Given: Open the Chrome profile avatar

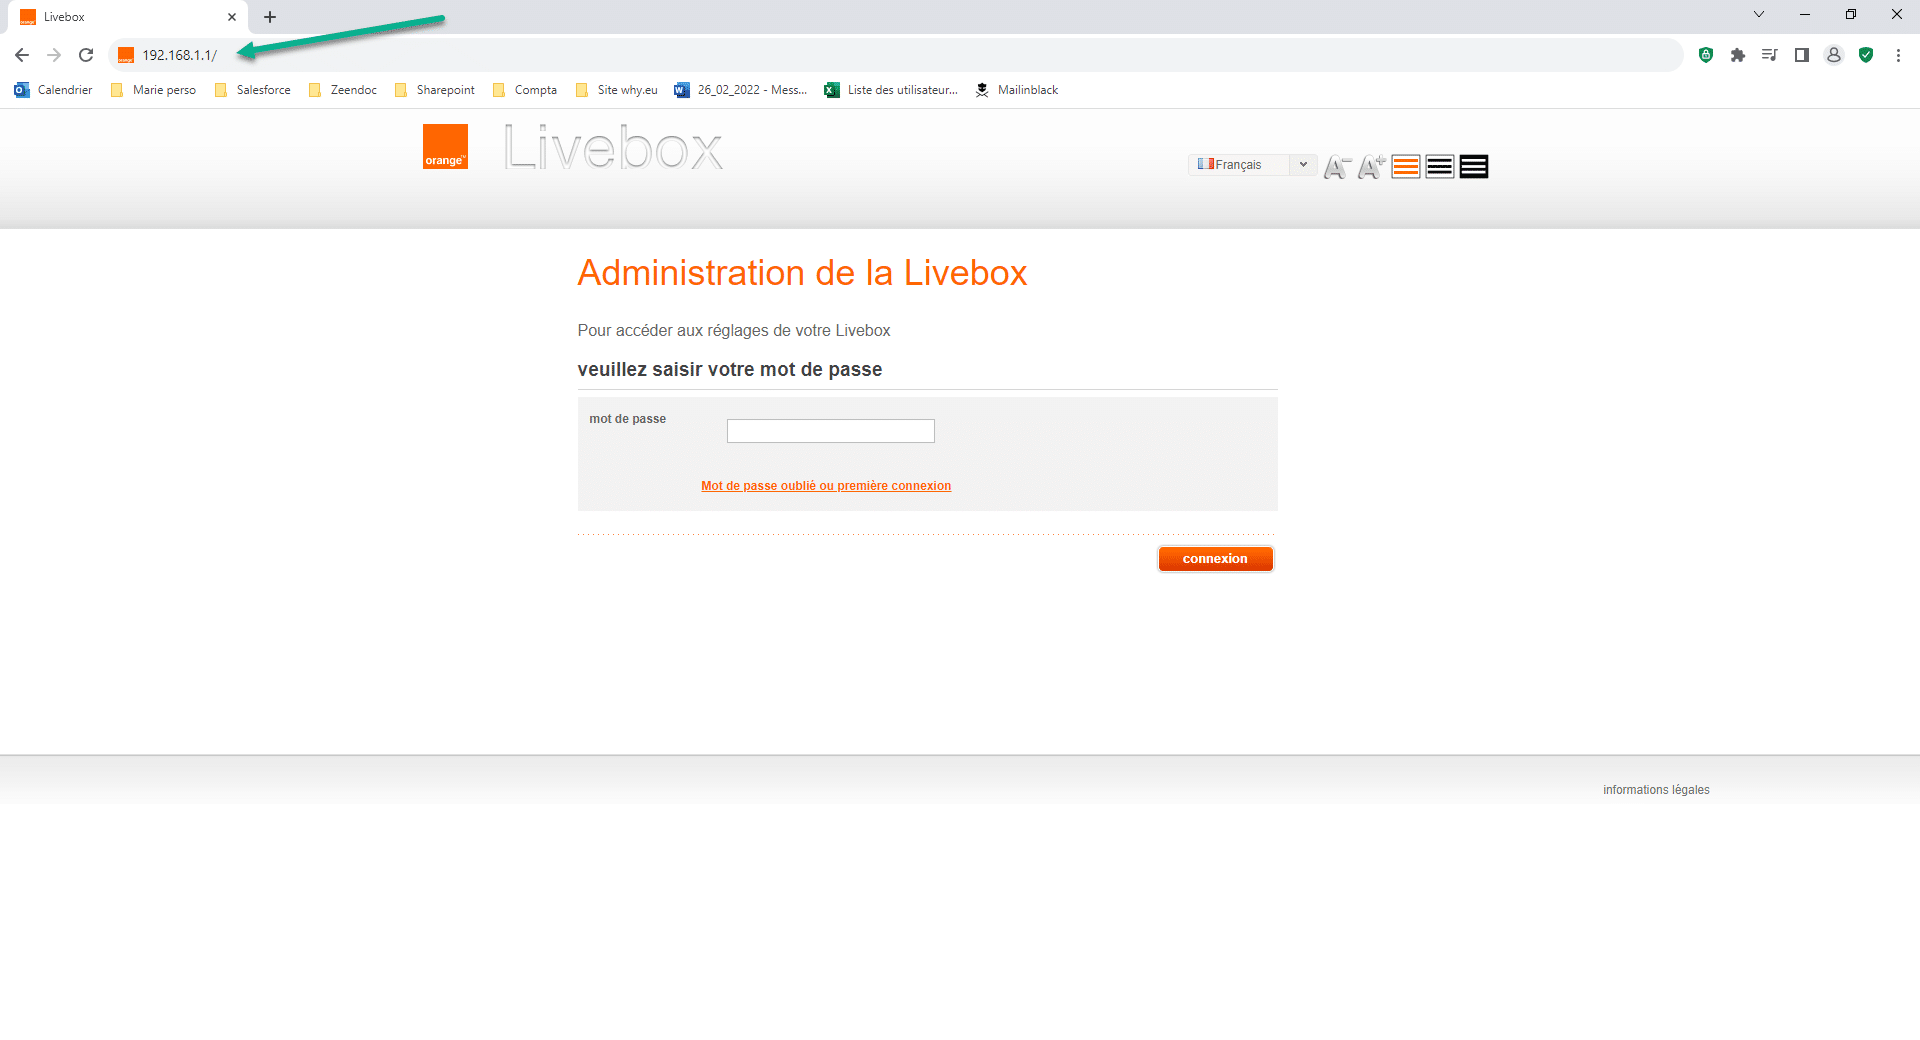Looking at the screenshot, I should coord(1834,55).
